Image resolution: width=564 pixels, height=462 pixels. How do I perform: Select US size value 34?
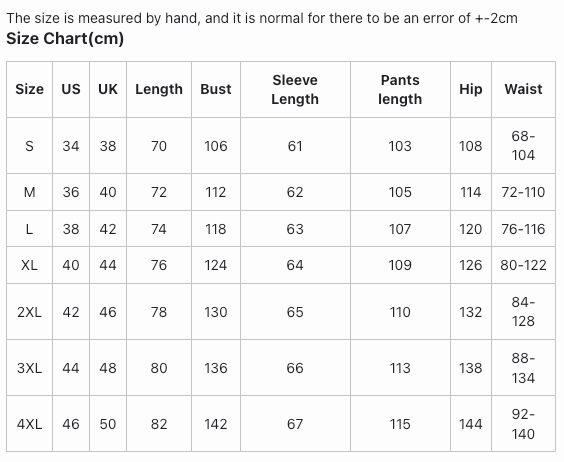coord(71,146)
